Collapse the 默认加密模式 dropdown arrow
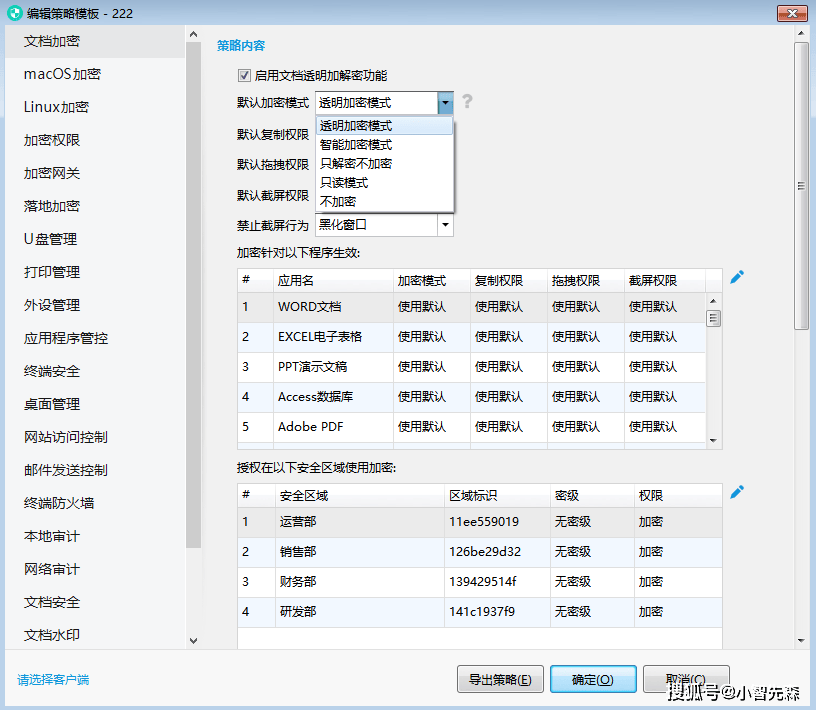Screen dimensions: 816x710 [x=444, y=102]
